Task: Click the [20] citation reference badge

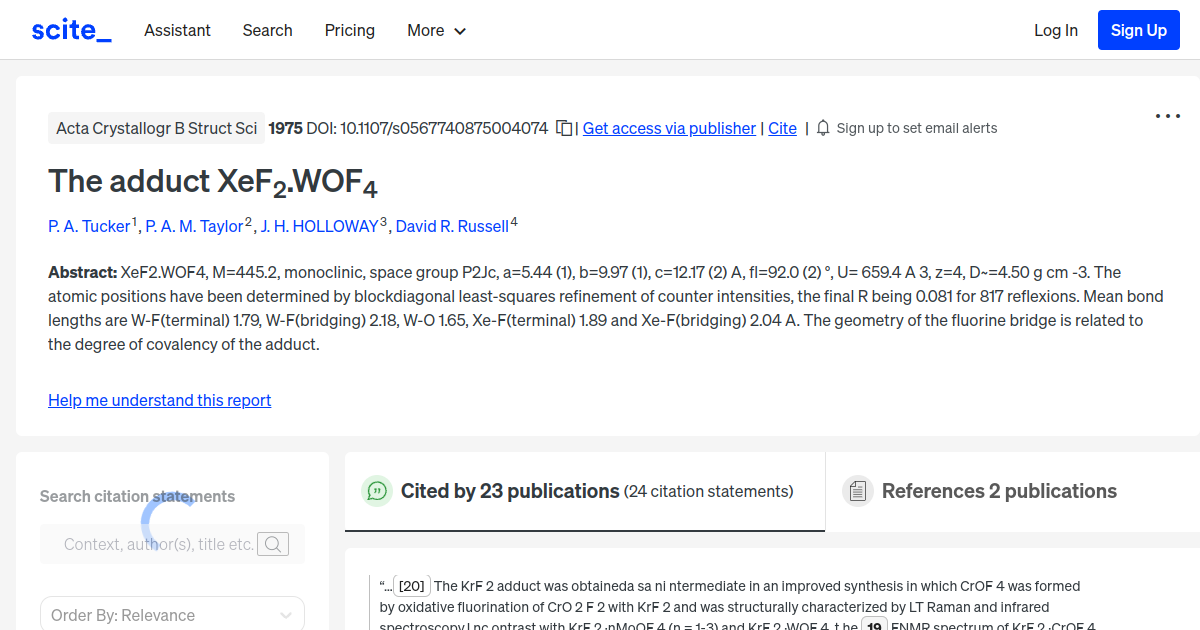Action: (410, 585)
